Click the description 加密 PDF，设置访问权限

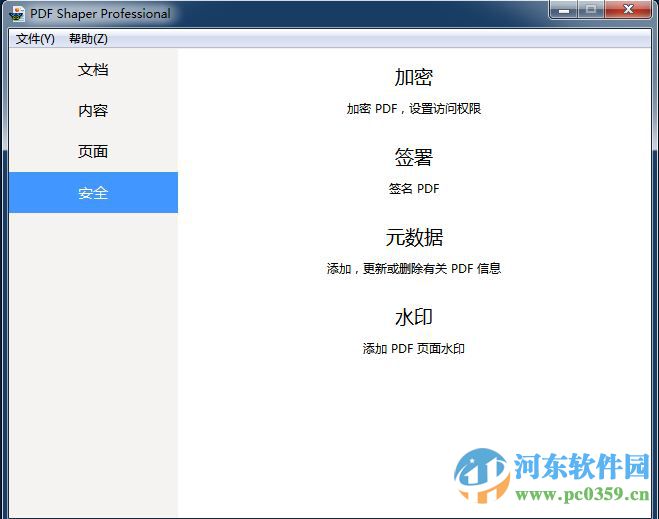pos(414,109)
